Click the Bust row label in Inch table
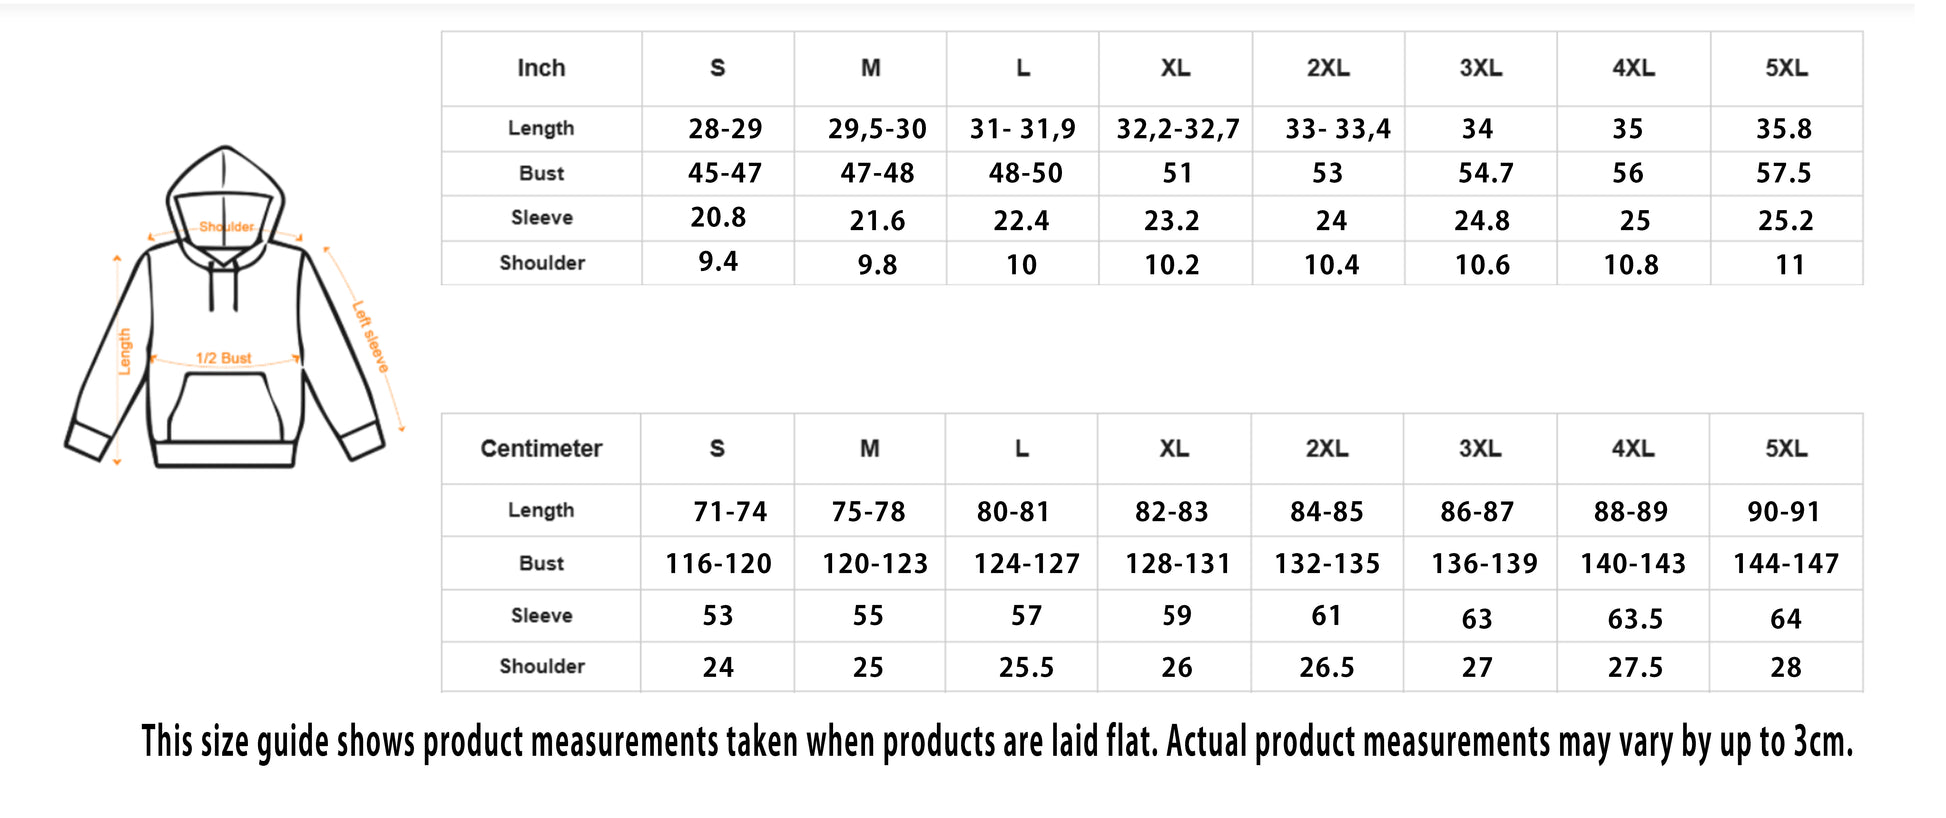The height and width of the screenshot is (818, 1946). pyautogui.click(x=541, y=173)
